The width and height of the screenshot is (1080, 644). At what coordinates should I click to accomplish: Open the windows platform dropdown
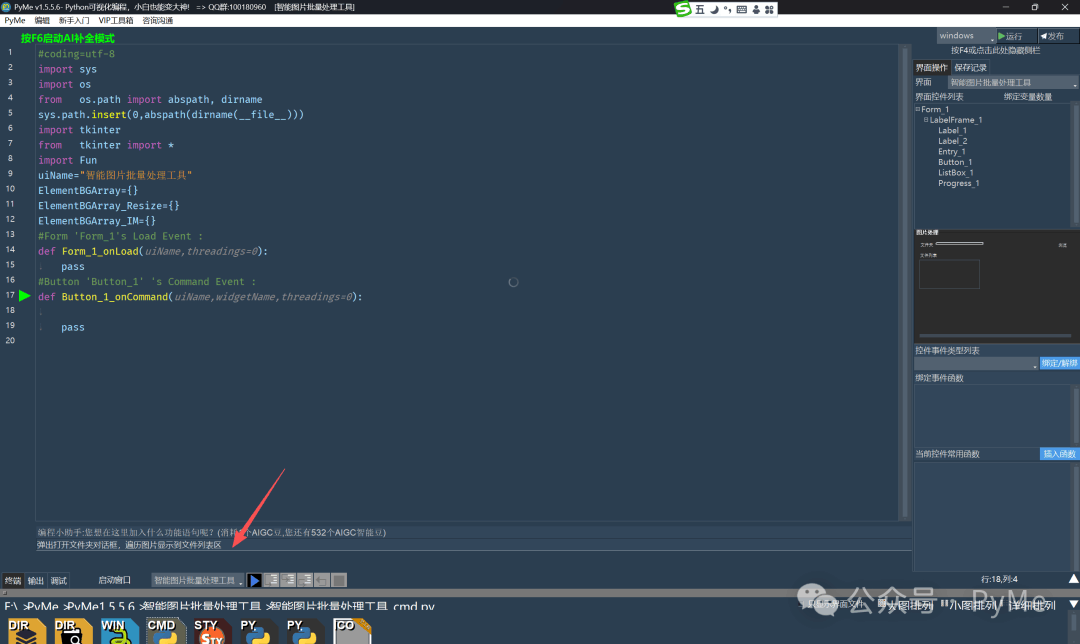click(966, 36)
